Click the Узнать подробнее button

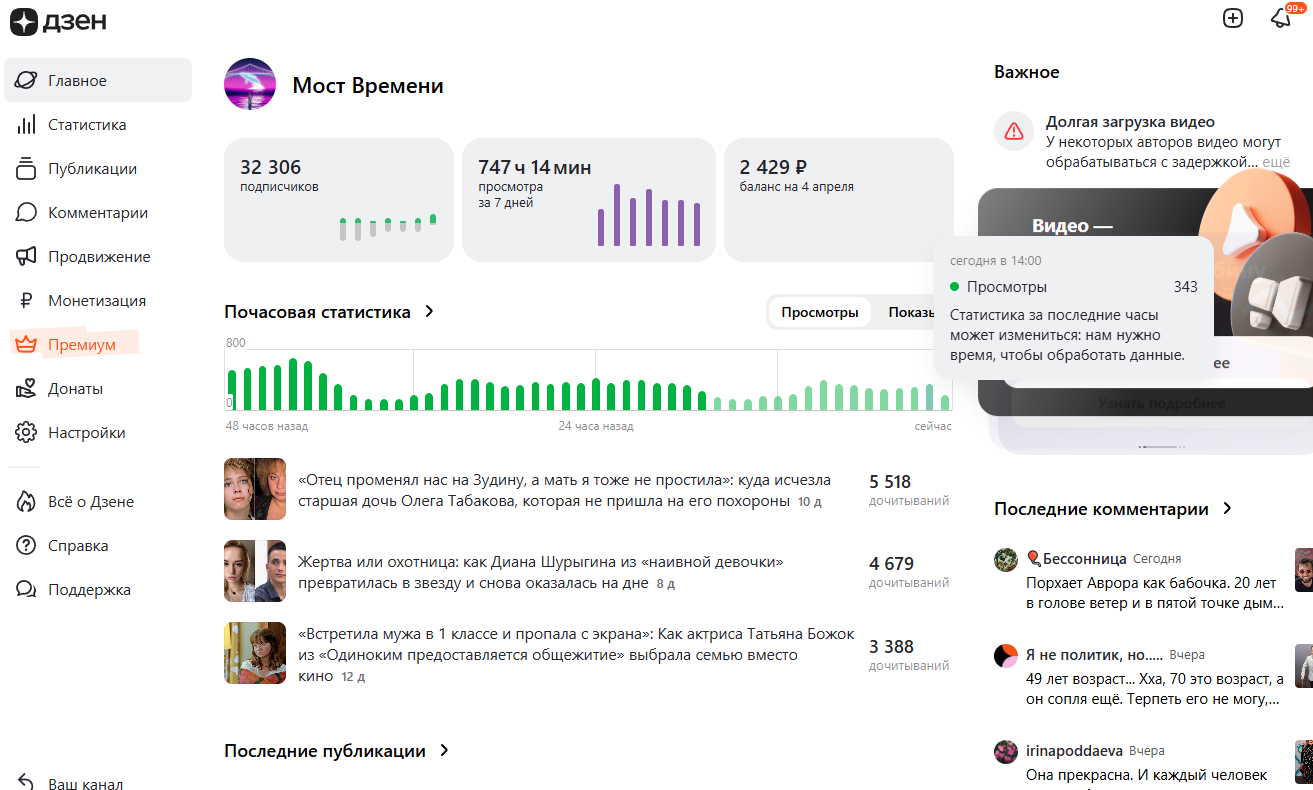tap(1162, 404)
